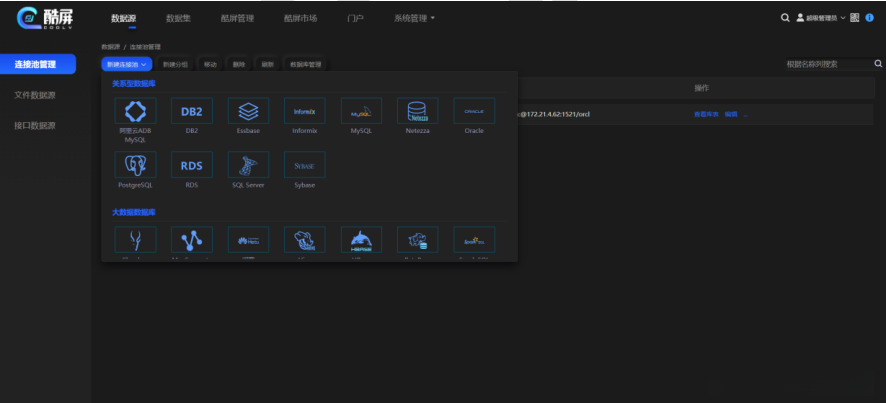Pick the Huawei Hetu database icon
Screen dimensions: 886x403
coord(248,240)
